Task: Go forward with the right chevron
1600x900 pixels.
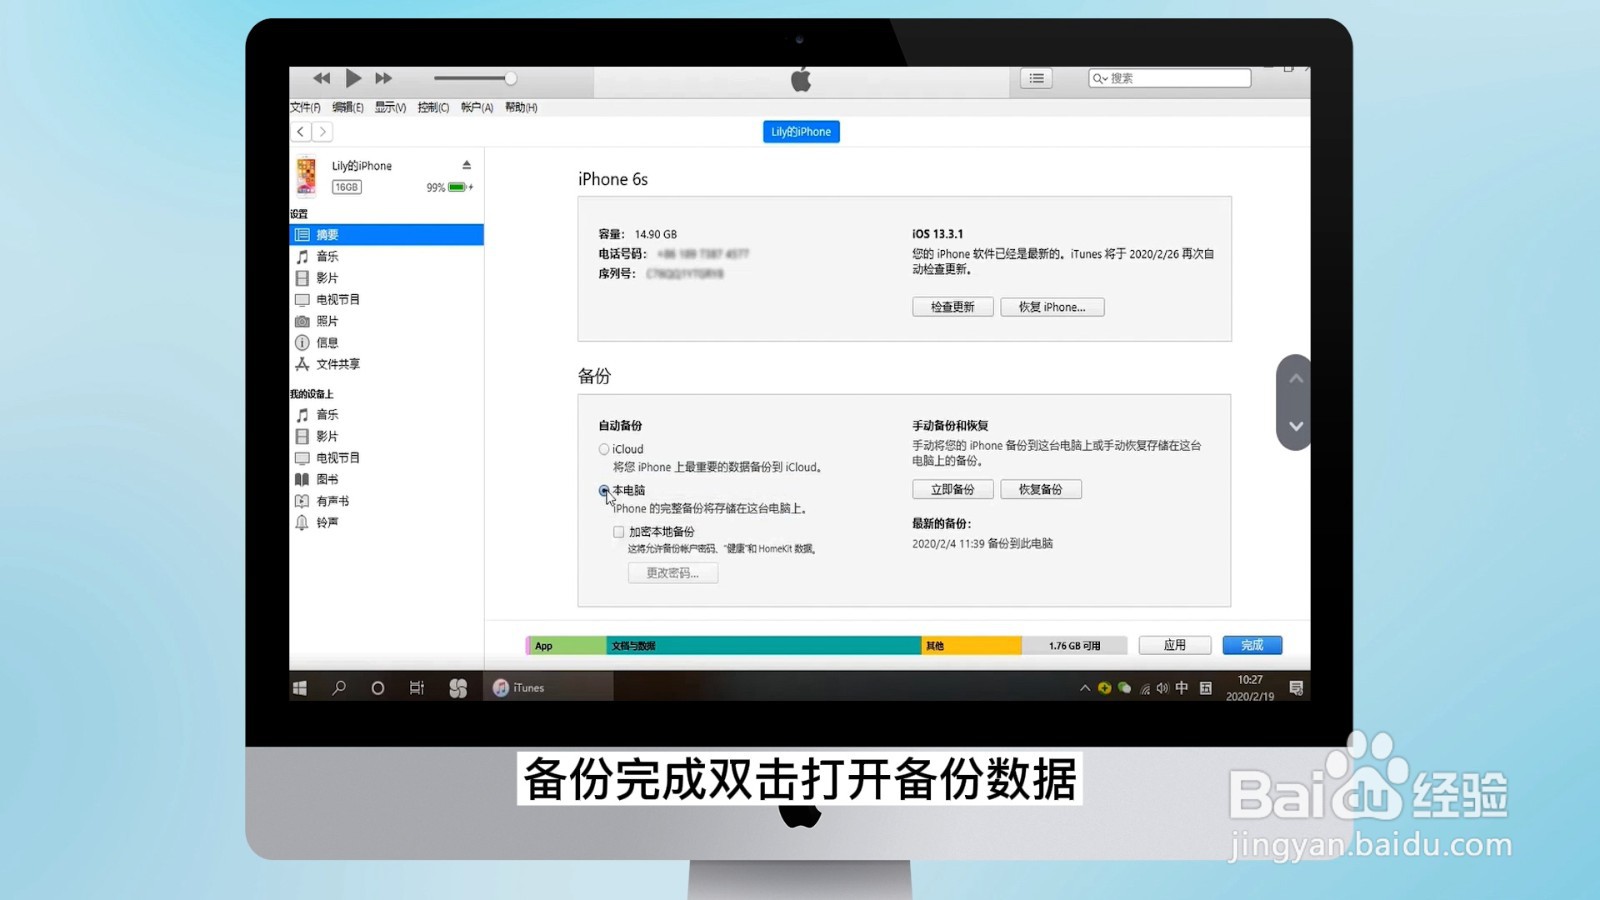Action: (322, 131)
